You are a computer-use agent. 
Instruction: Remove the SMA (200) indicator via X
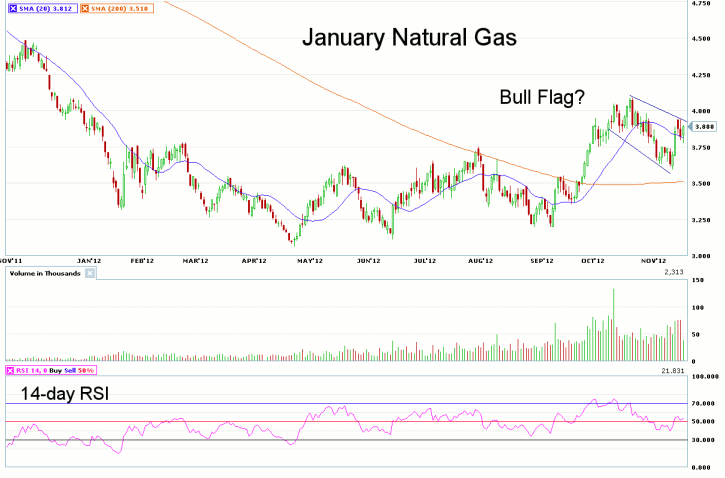[85, 6]
